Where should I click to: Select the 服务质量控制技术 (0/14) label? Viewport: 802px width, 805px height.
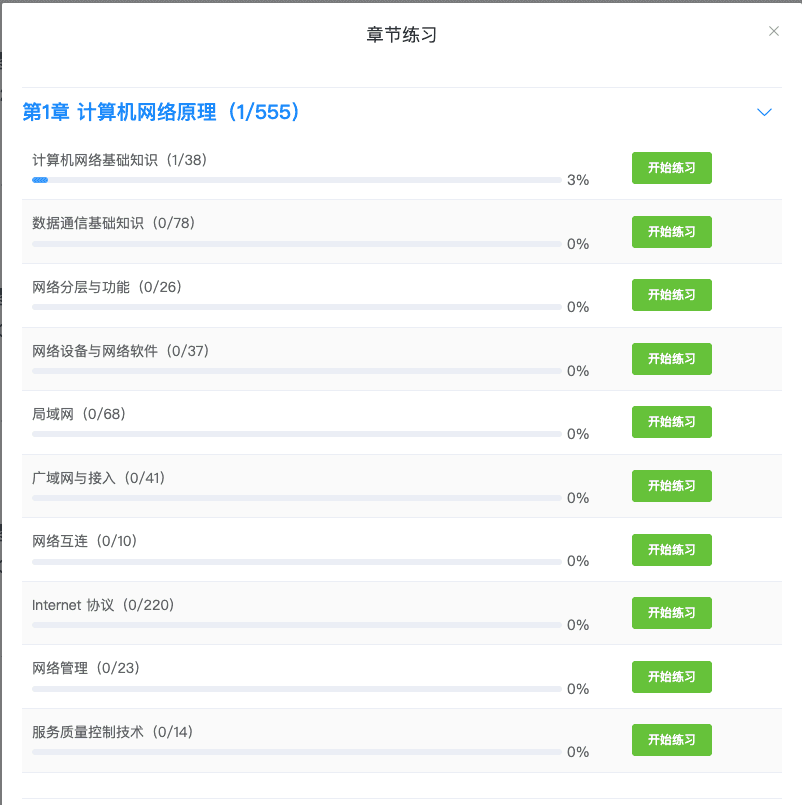click(113, 732)
